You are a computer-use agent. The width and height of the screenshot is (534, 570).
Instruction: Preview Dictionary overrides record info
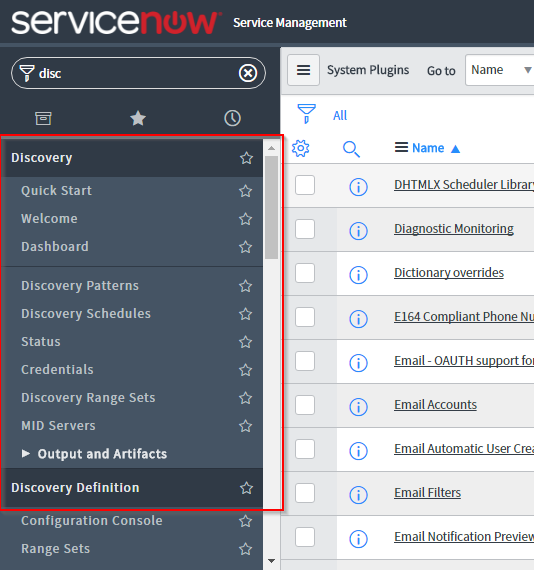pyautogui.click(x=358, y=275)
